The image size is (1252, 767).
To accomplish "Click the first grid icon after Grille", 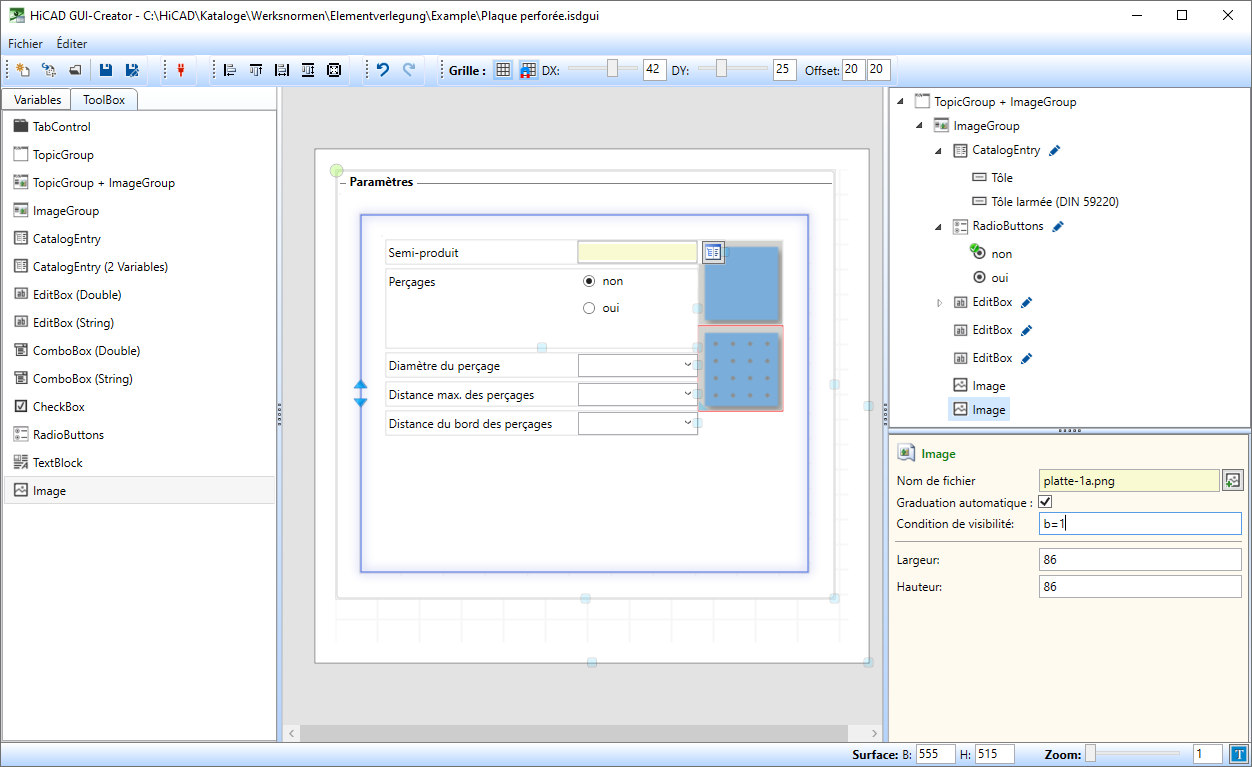I will click(503, 70).
